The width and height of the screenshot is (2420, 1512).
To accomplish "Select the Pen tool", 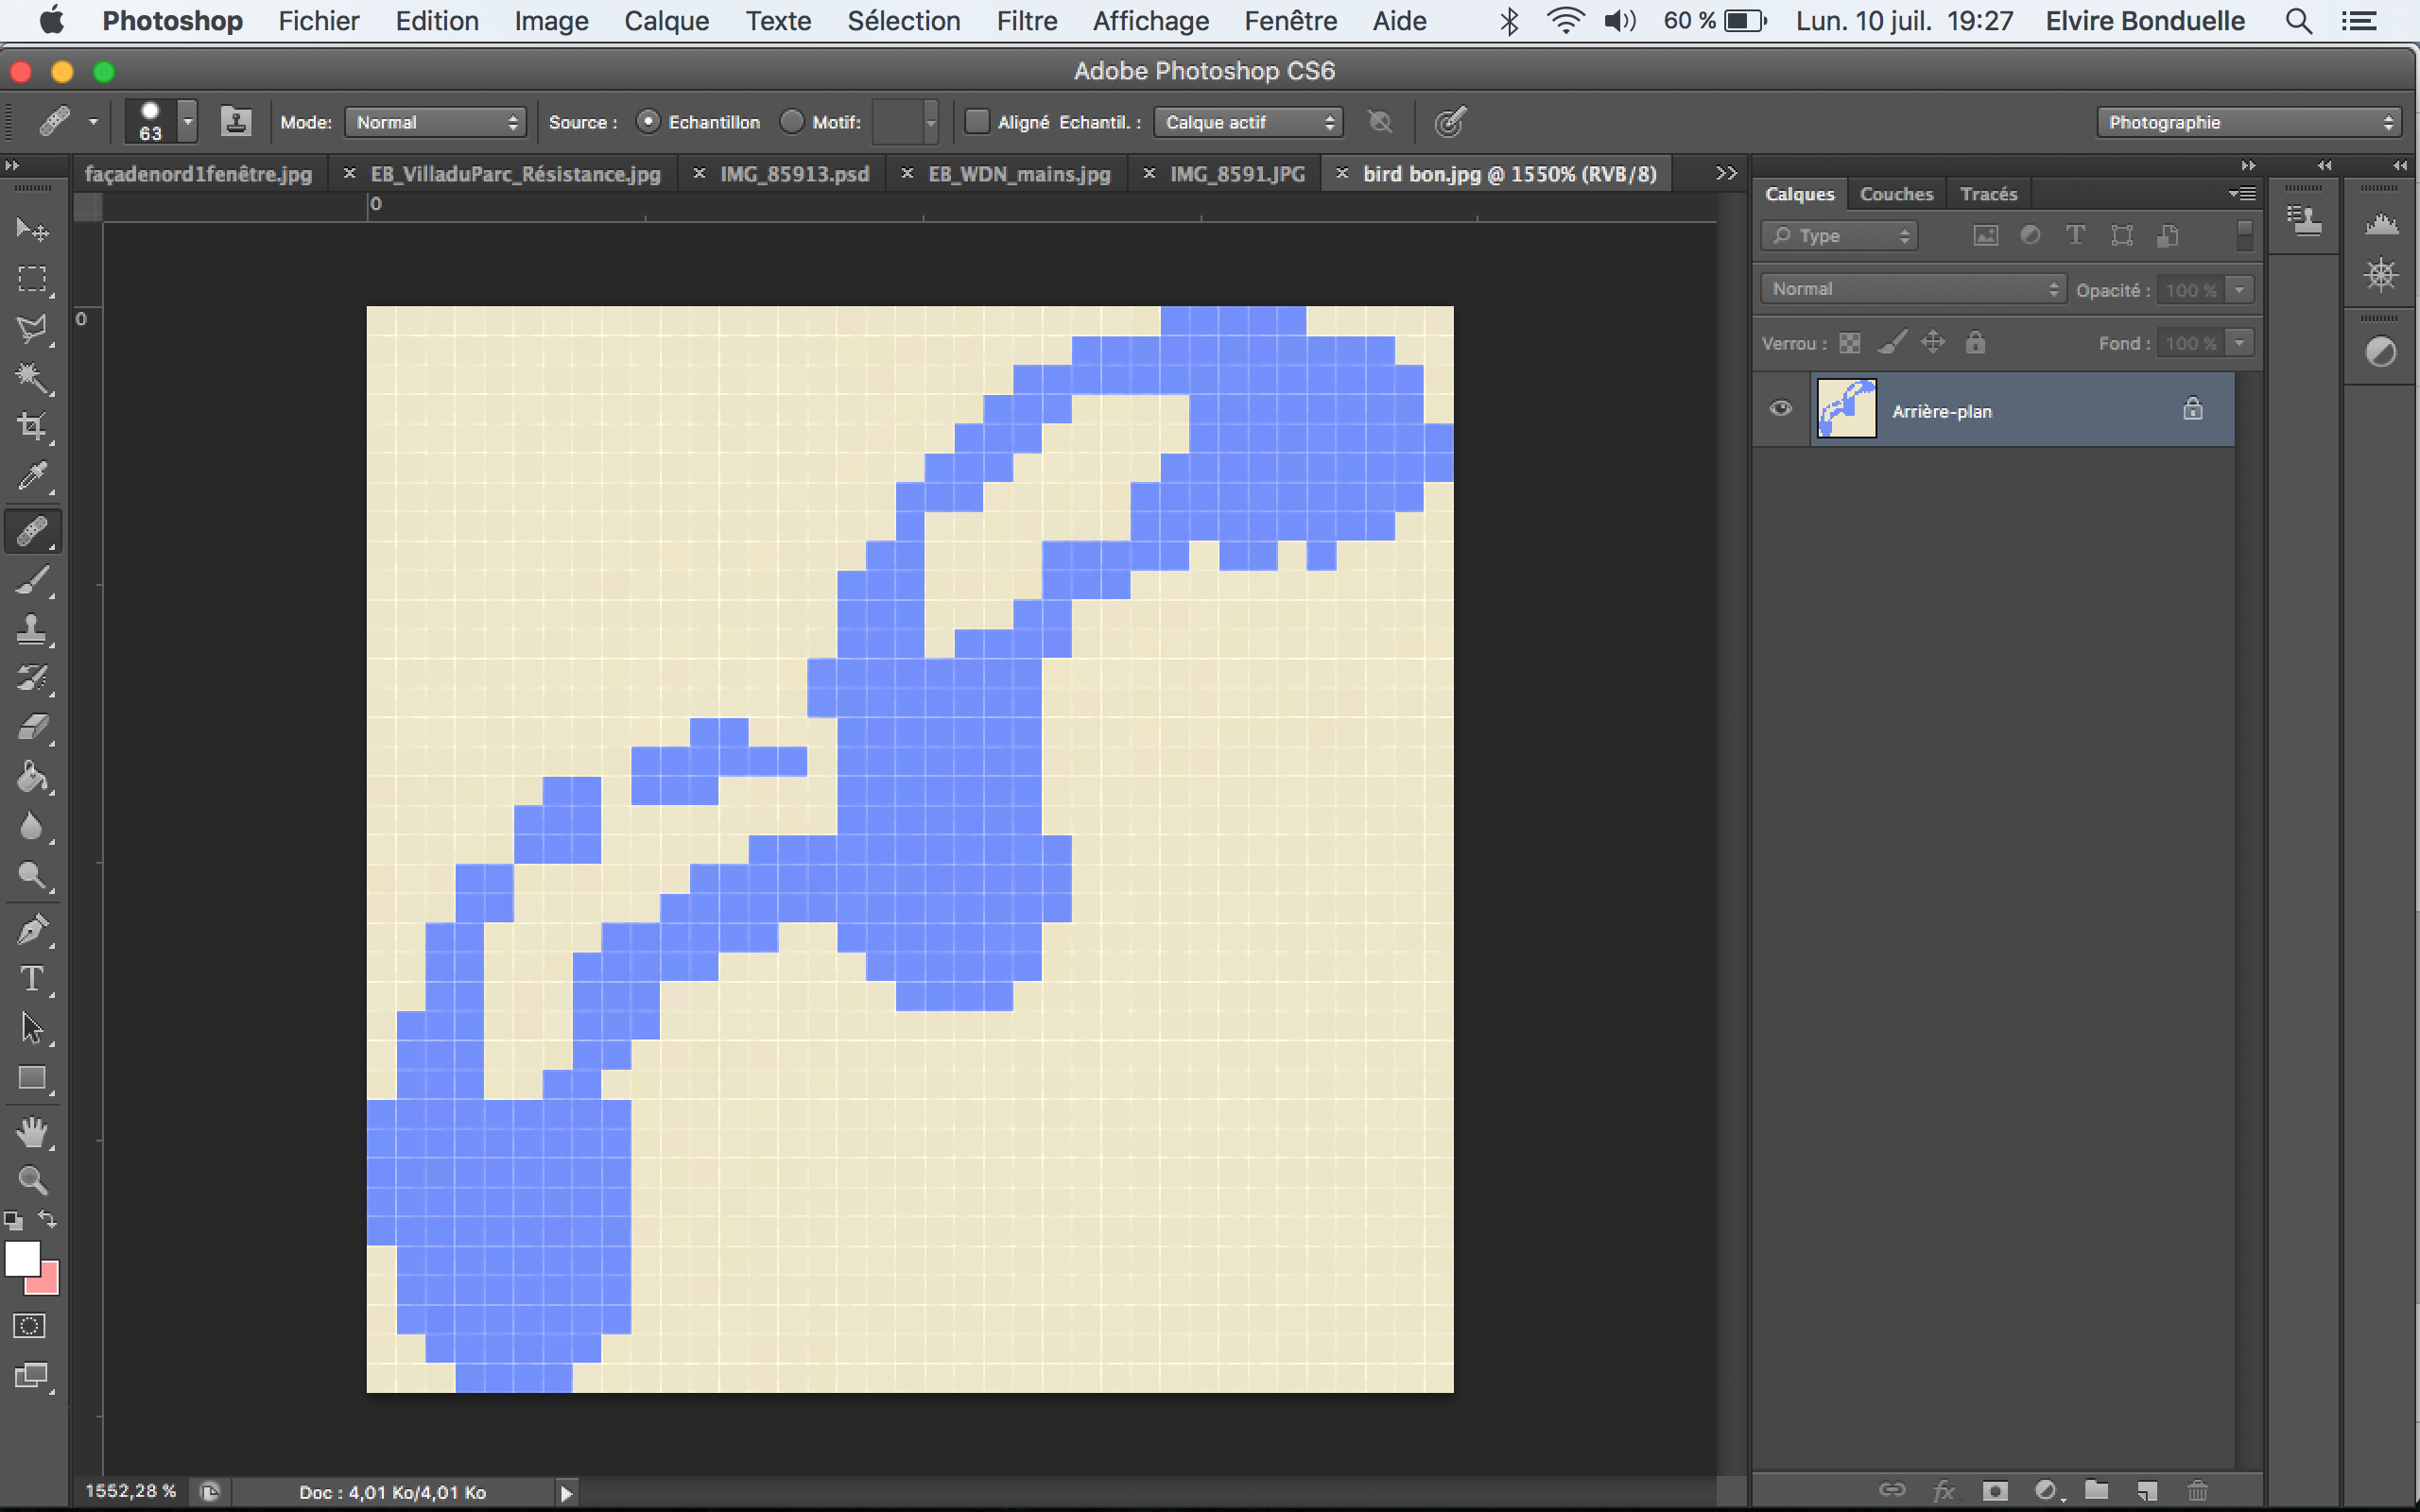I will 32,930.
